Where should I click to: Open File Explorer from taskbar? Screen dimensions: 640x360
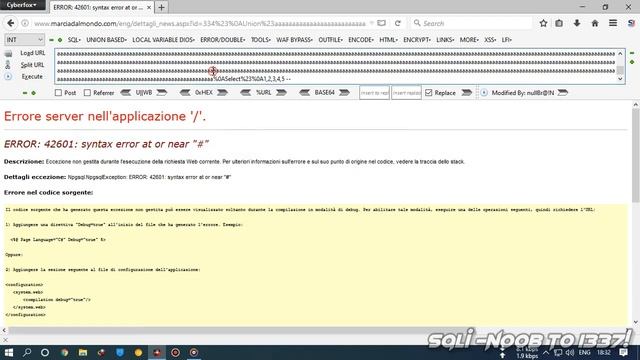click(x=83, y=352)
